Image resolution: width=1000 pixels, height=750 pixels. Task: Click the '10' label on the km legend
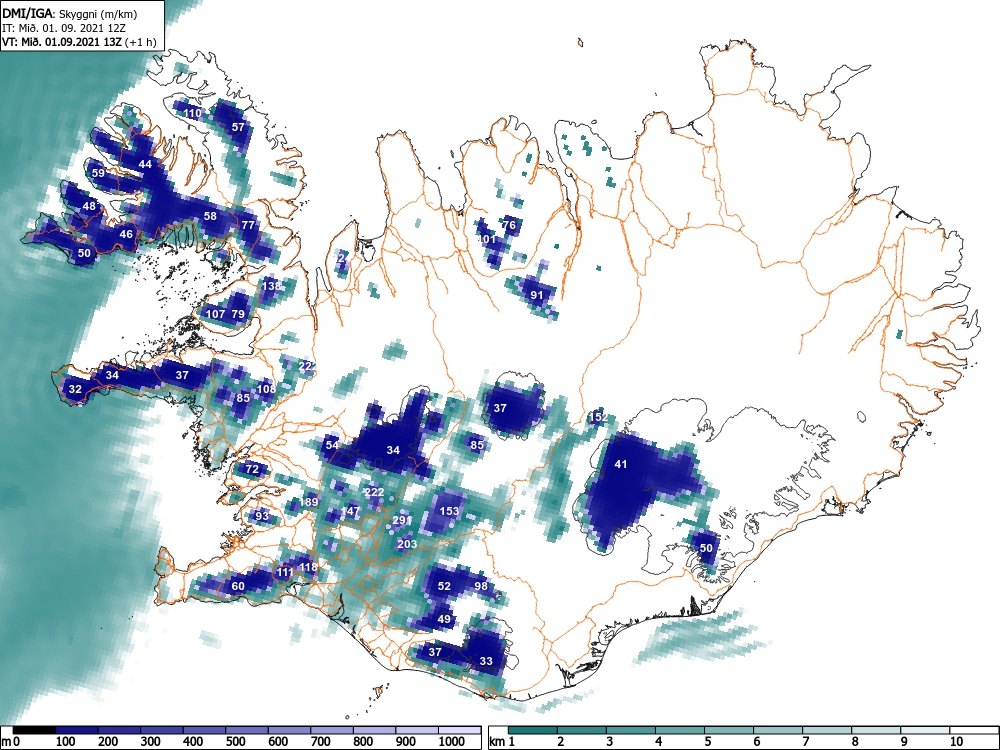tap(957, 741)
